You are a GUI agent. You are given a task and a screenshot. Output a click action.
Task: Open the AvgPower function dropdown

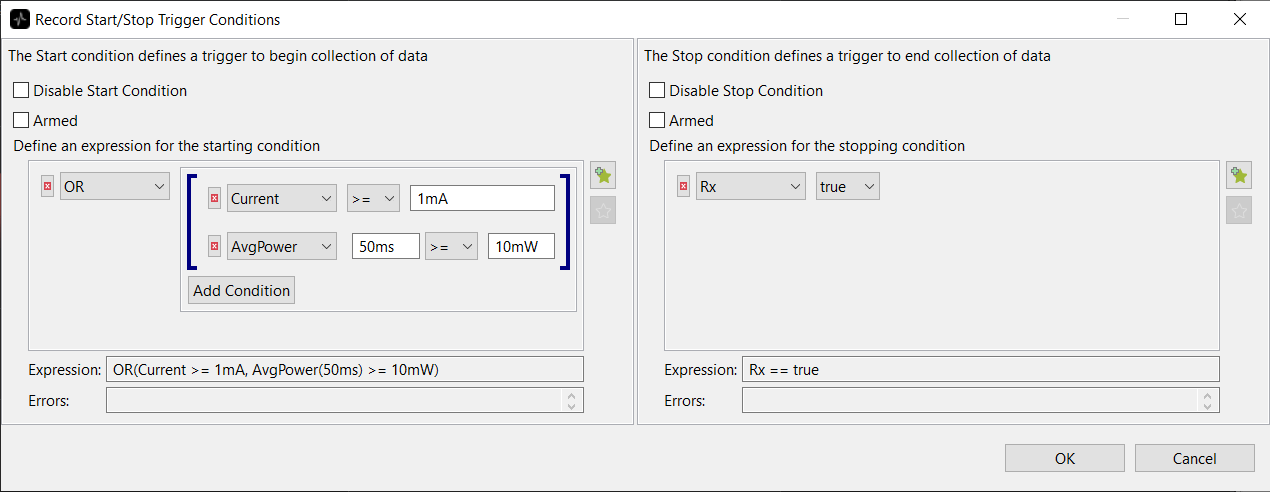click(x=282, y=247)
